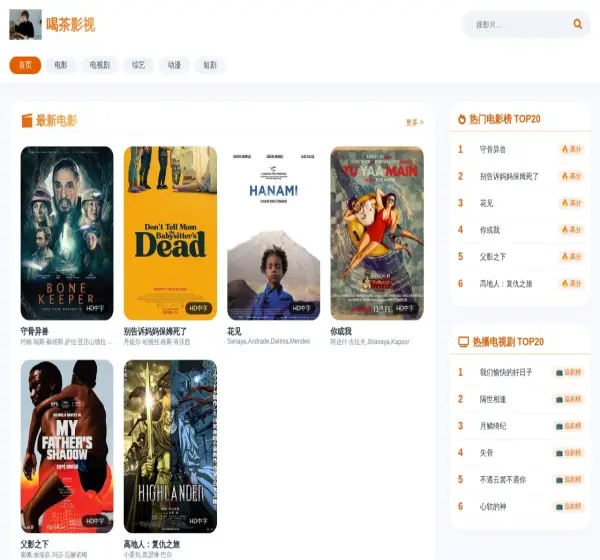Click 高地人：复仇之旅 title under poster
This screenshot has width=600, height=560.
tap(152, 544)
